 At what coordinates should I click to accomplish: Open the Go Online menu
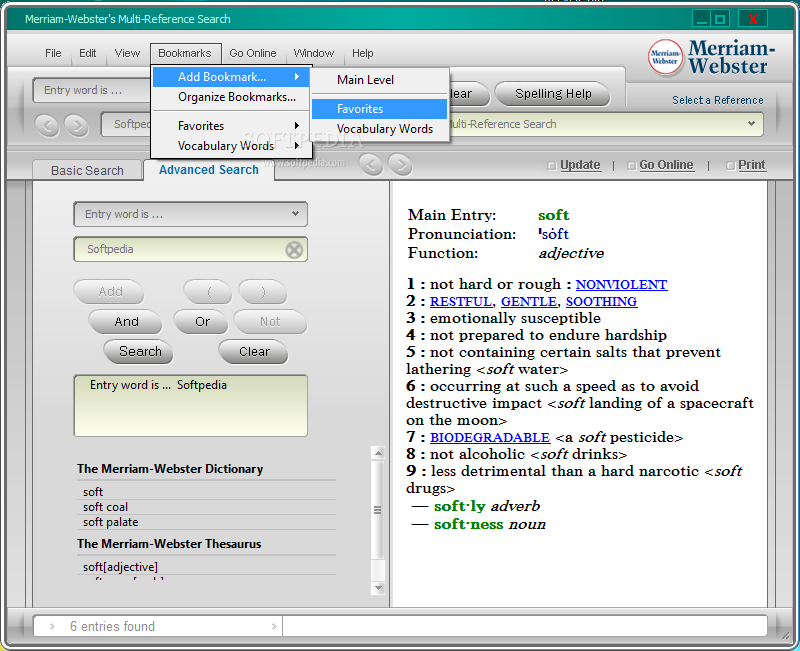tap(253, 53)
